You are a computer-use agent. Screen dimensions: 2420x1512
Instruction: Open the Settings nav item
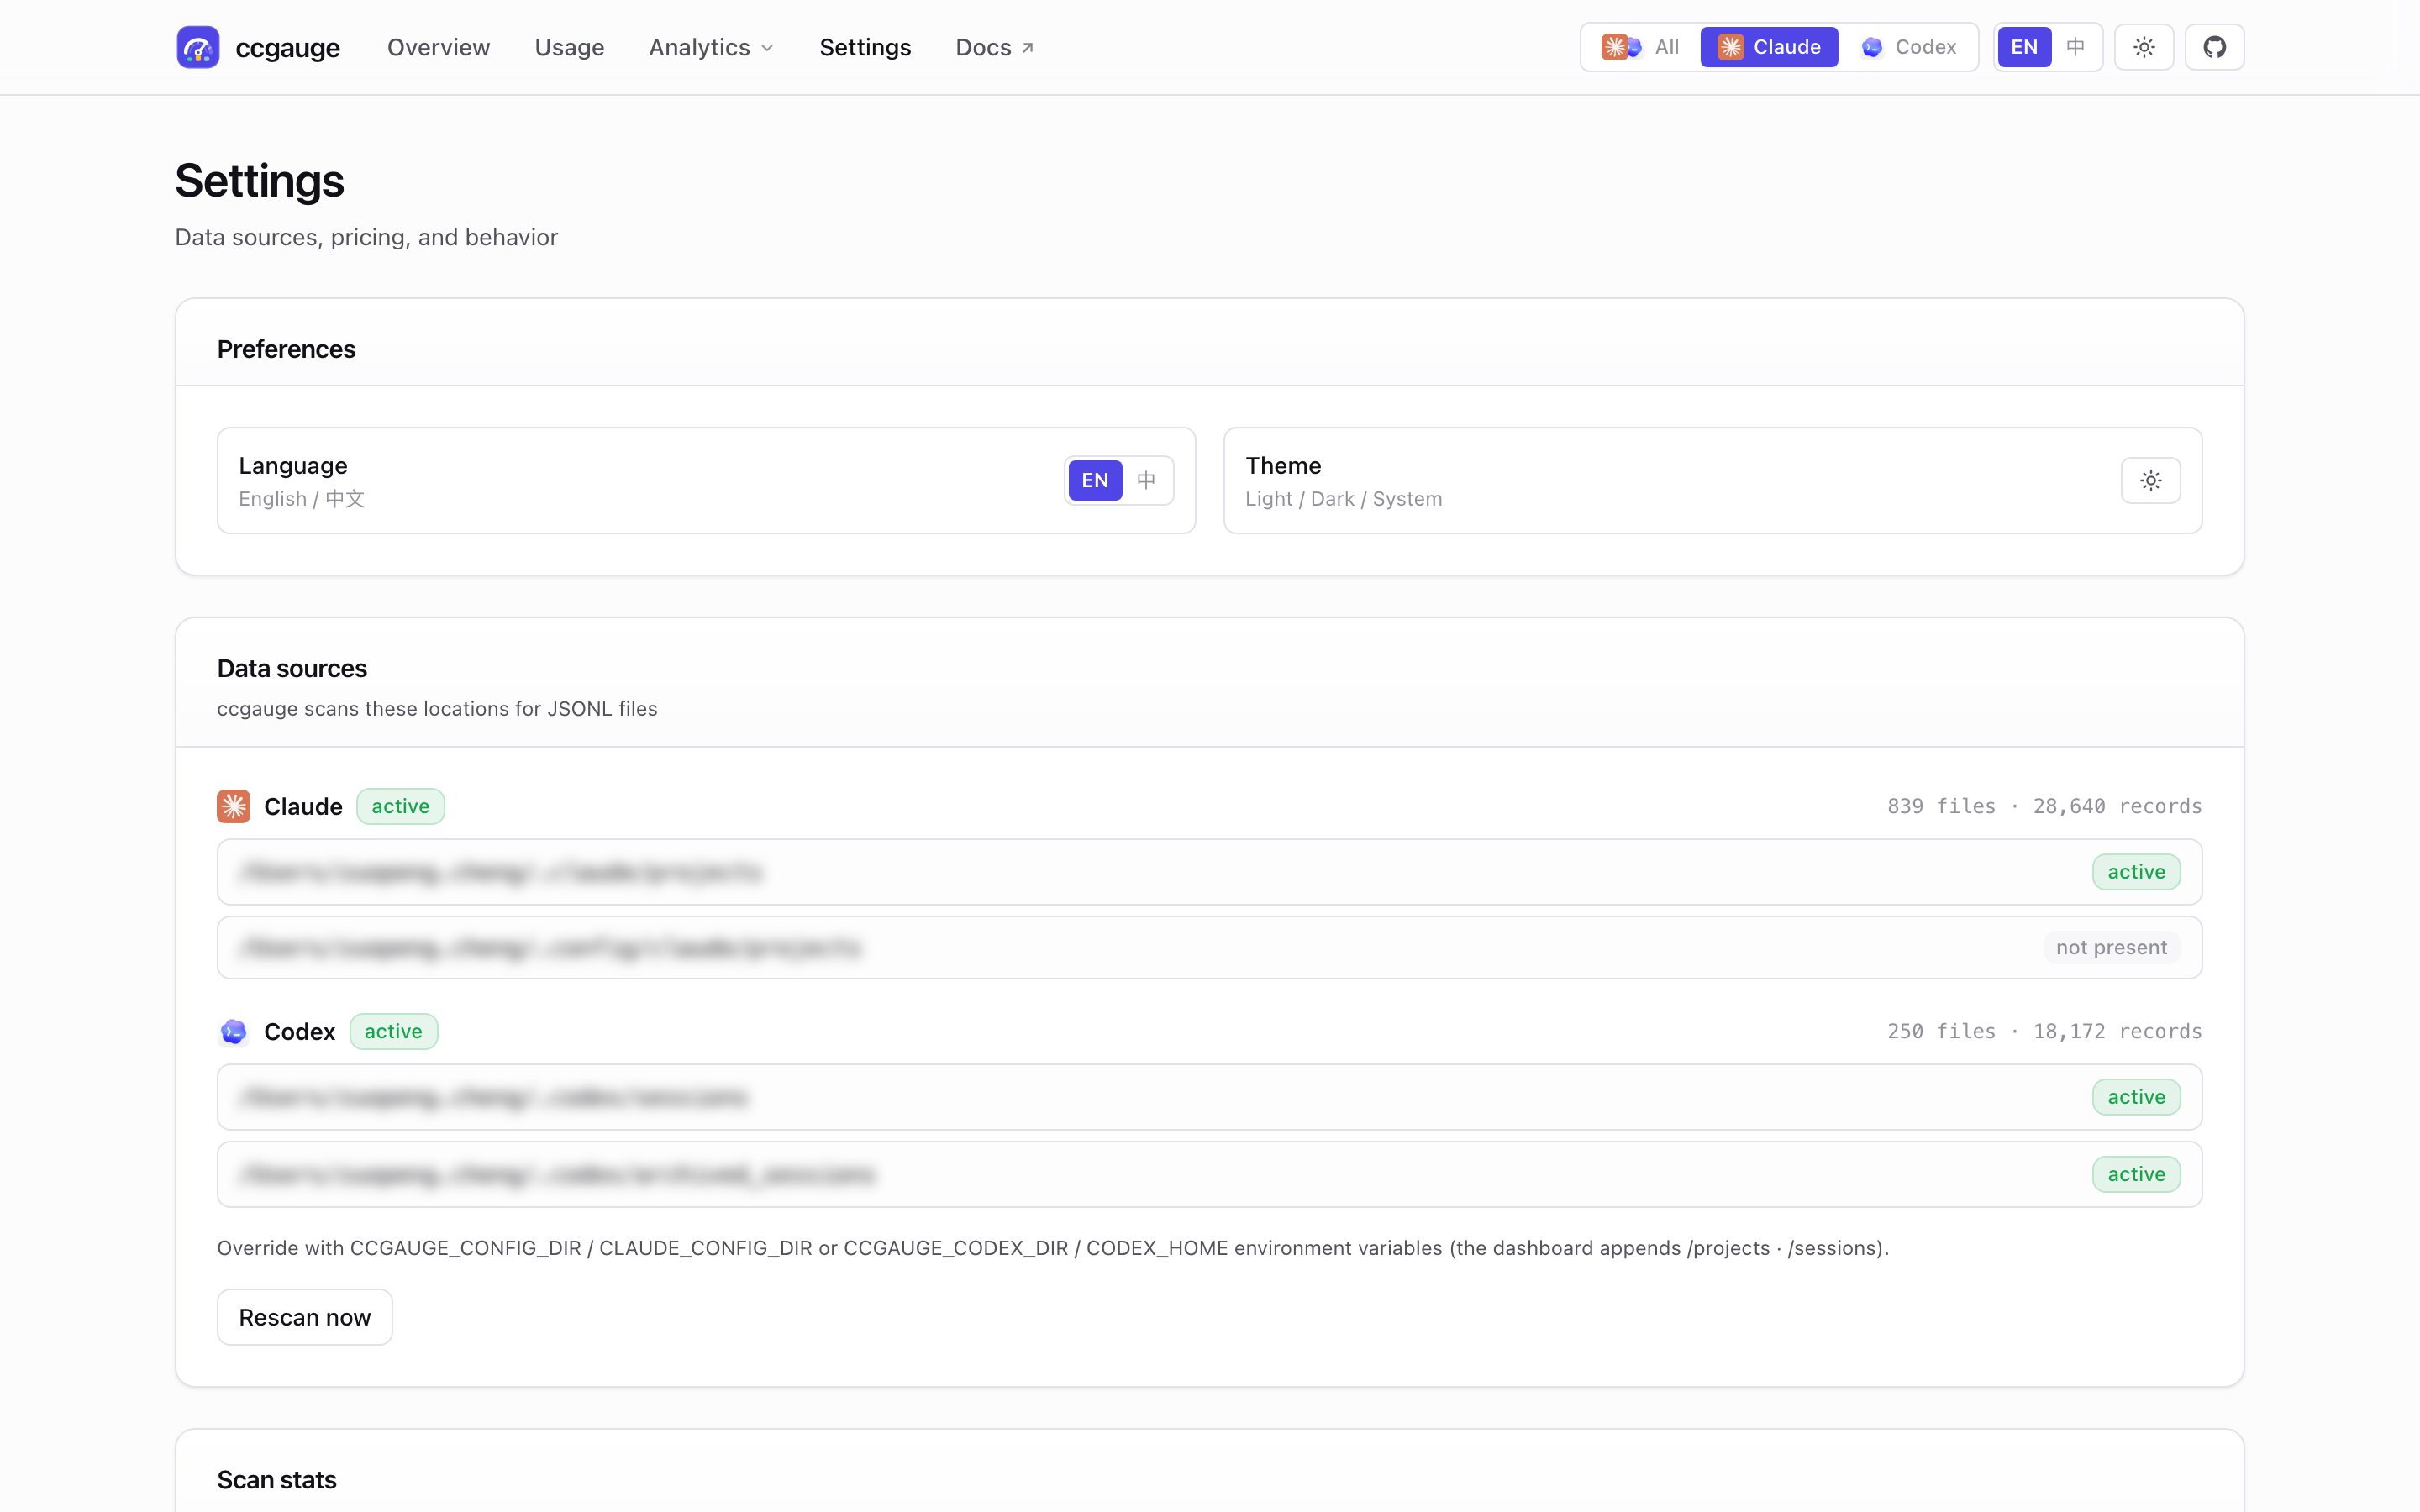coord(865,47)
